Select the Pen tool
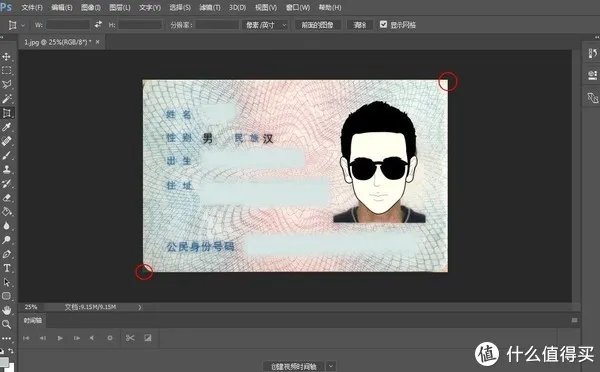The width and height of the screenshot is (600, 372). click(7, 254)
